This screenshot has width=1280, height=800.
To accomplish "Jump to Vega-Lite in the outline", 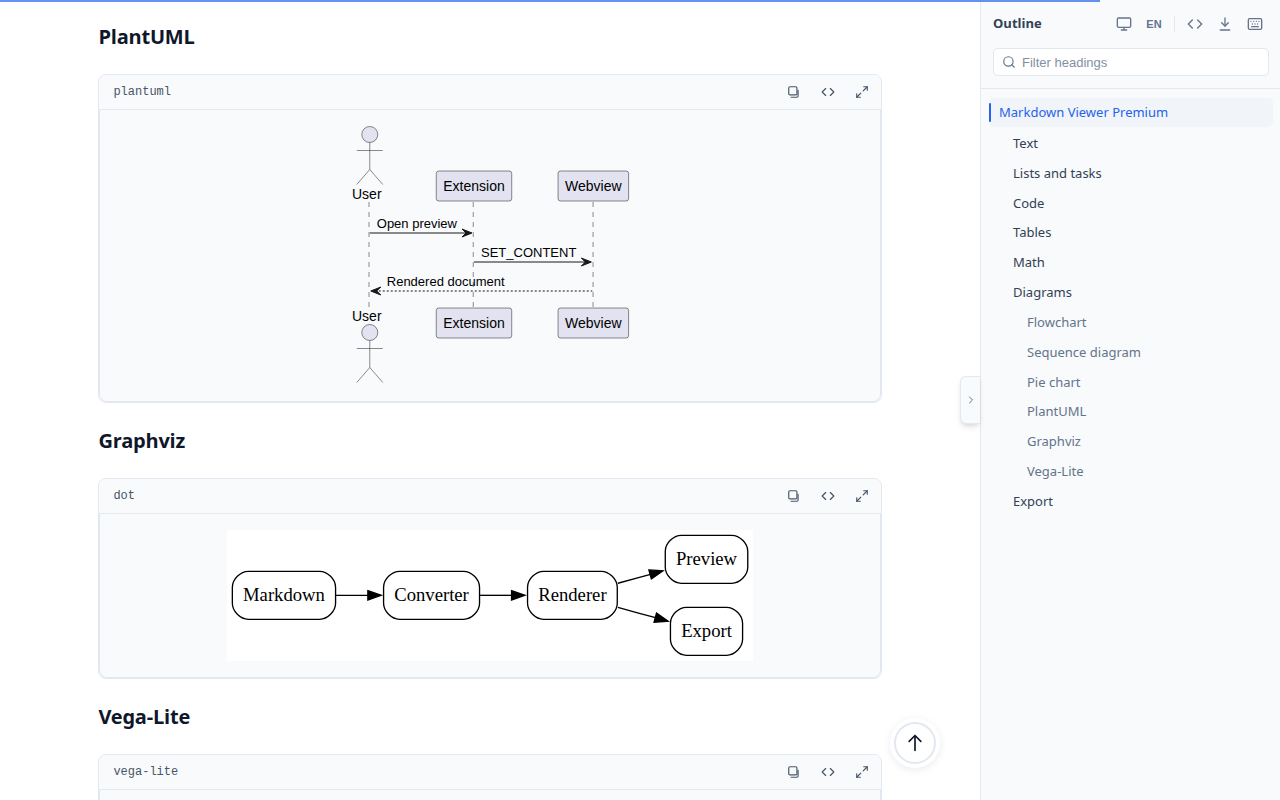I will (x=1055, y=471).
